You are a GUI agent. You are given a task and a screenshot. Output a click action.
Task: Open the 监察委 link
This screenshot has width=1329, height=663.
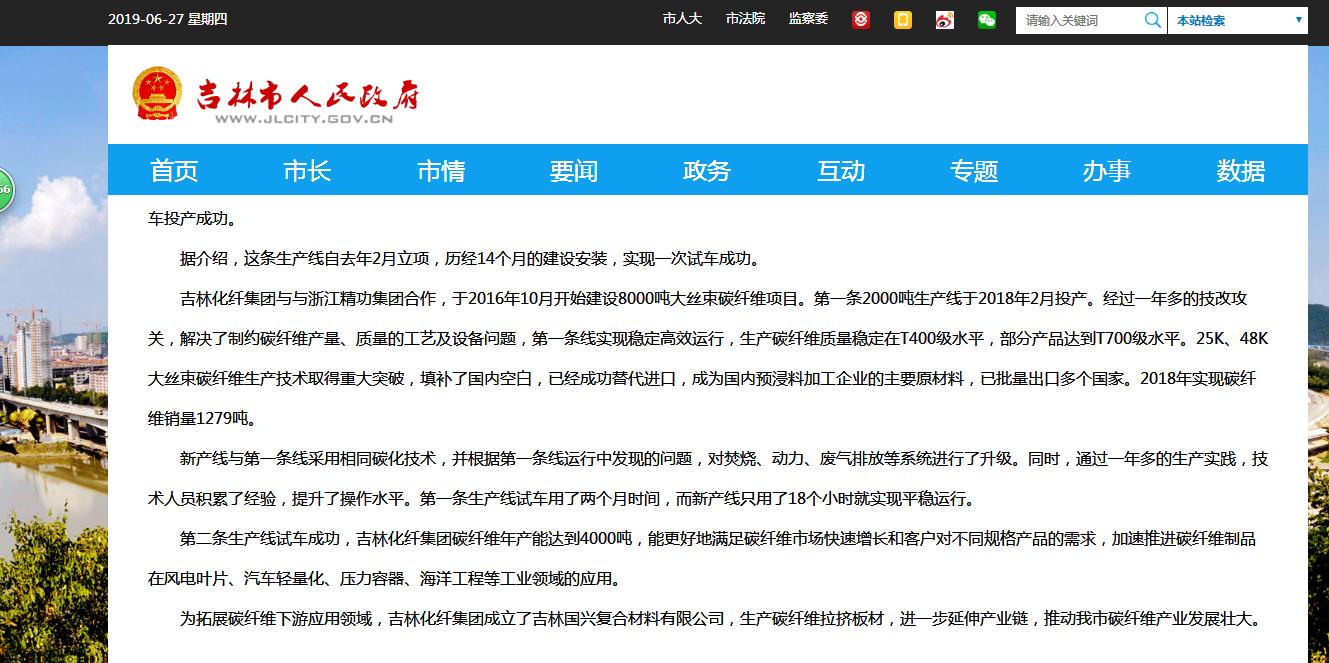pyautogui.click(x=808, y=19)
